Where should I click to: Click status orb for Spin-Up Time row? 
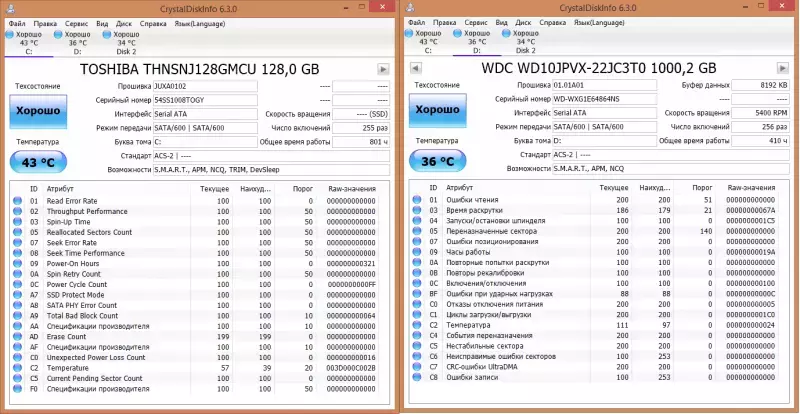tap(18, 222)
